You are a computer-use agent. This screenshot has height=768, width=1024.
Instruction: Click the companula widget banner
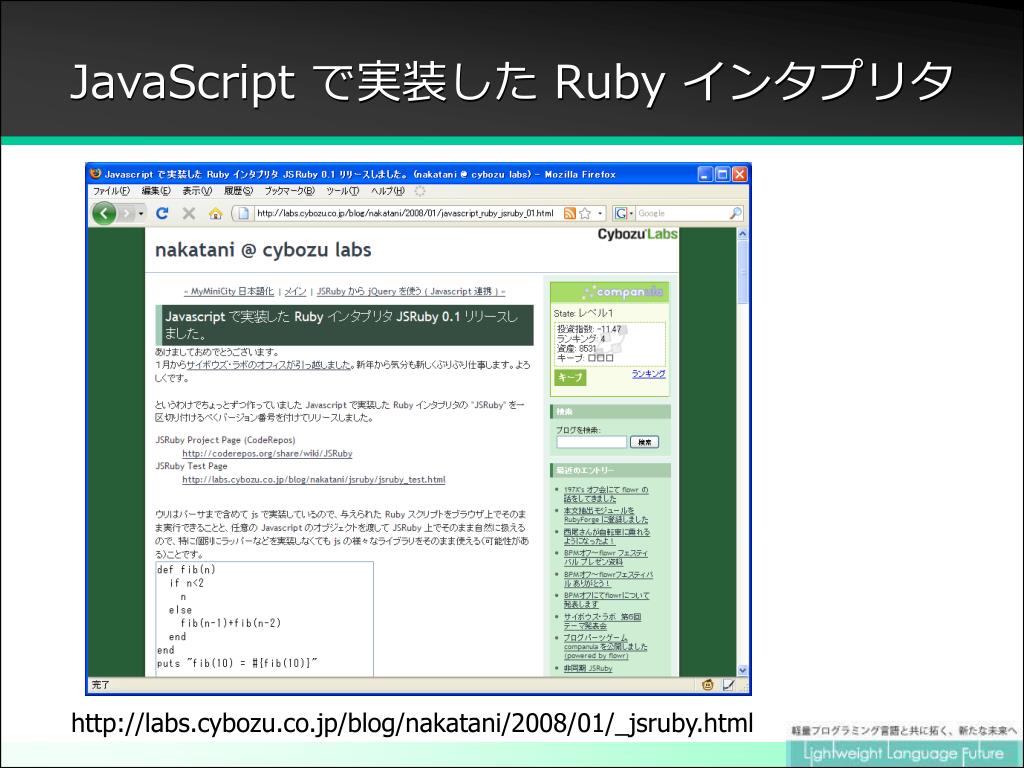point(609,291)
